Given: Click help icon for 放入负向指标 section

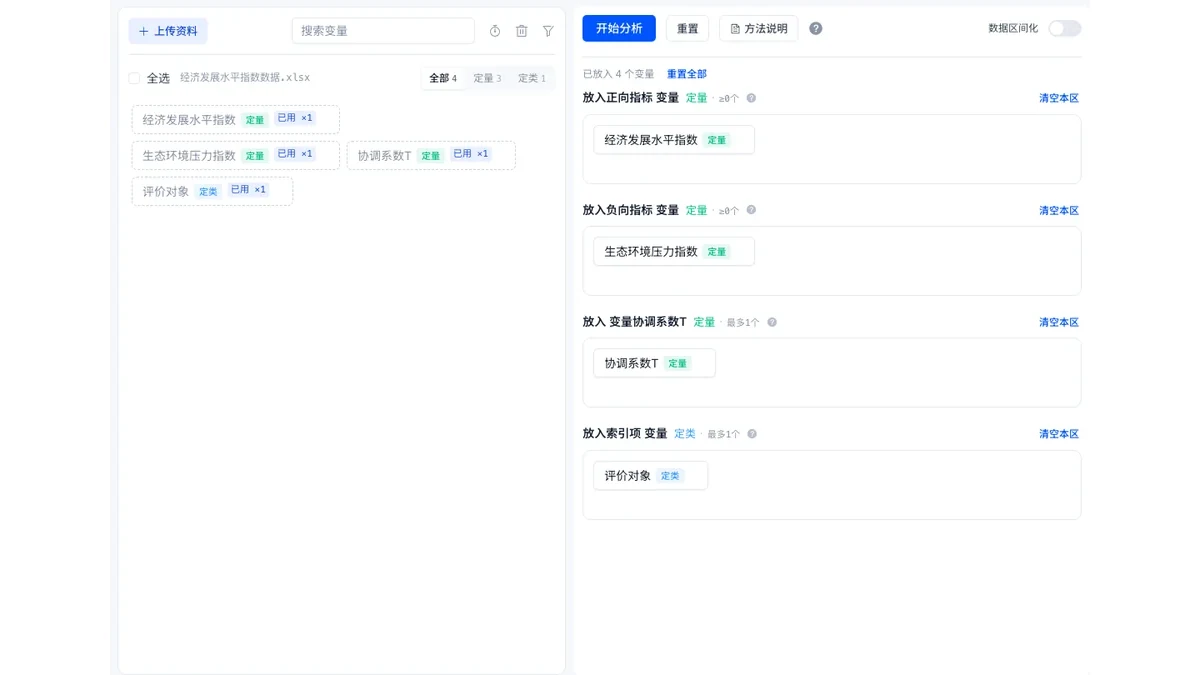Looking at the screenshot, I should pyautogui.click(x=751, y=210).
